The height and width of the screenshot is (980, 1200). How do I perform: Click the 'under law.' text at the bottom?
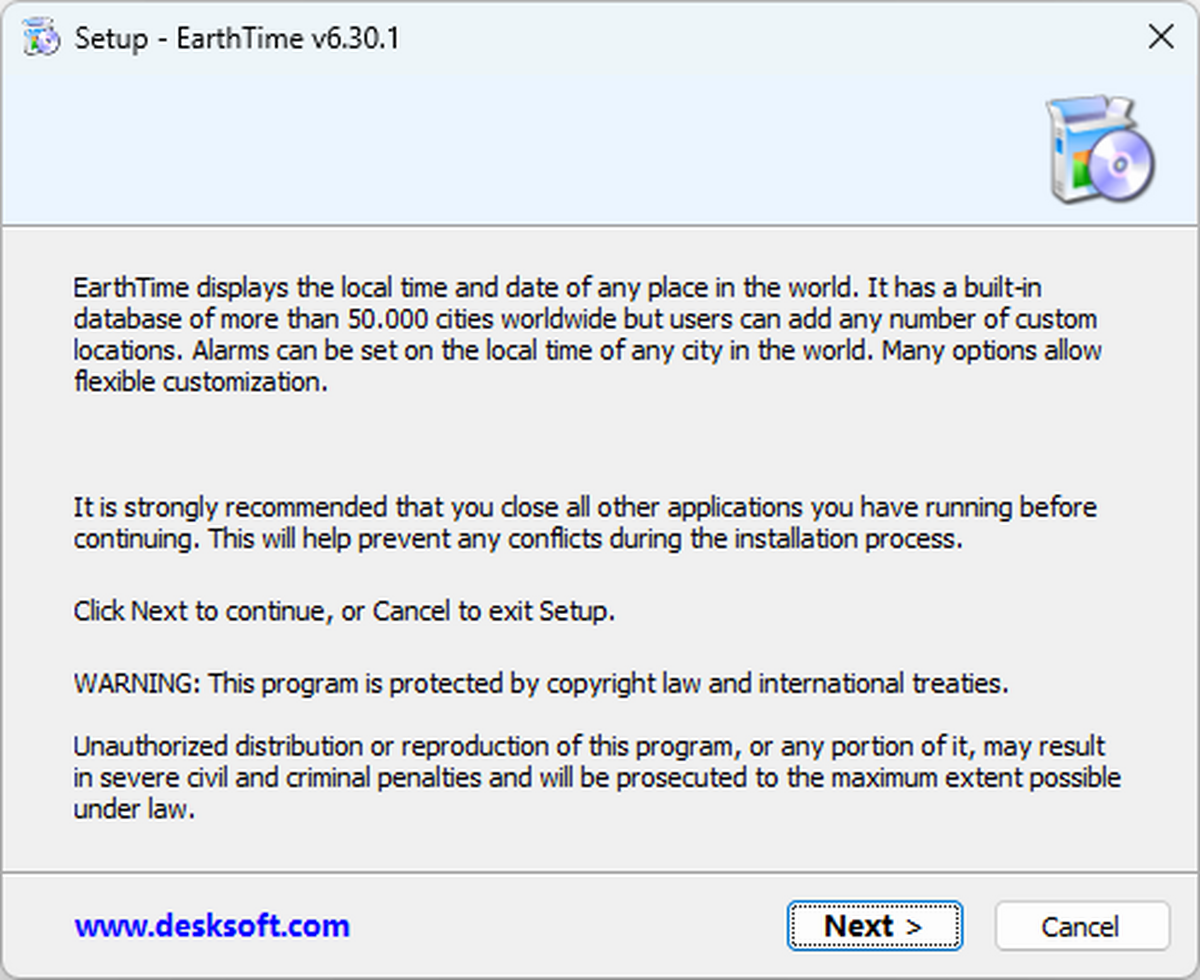133,809
